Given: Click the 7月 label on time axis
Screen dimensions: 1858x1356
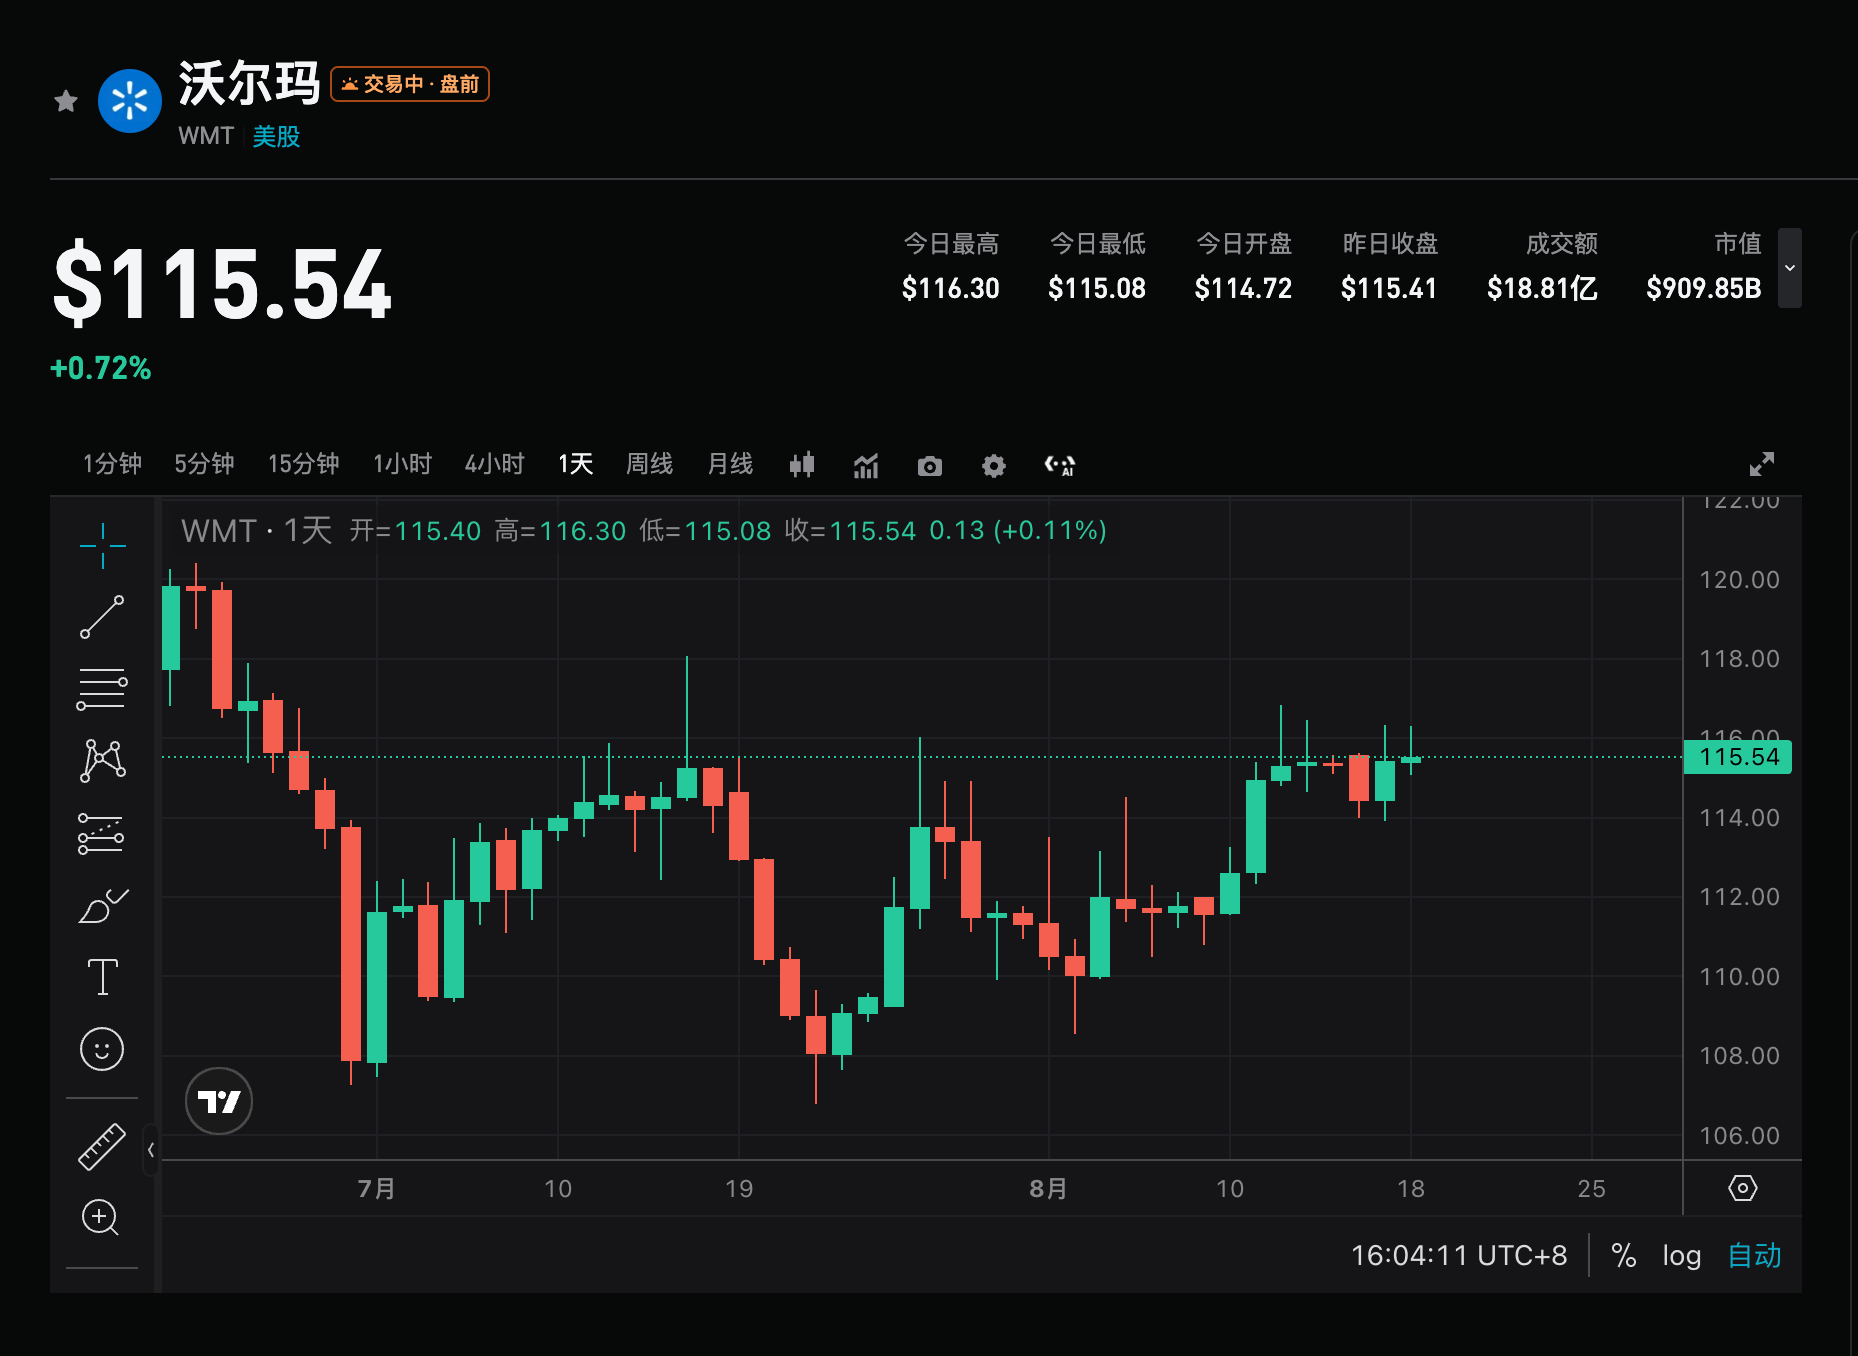Looking at the screenshot, I should pyautogui.click(x=376, y=1188).
